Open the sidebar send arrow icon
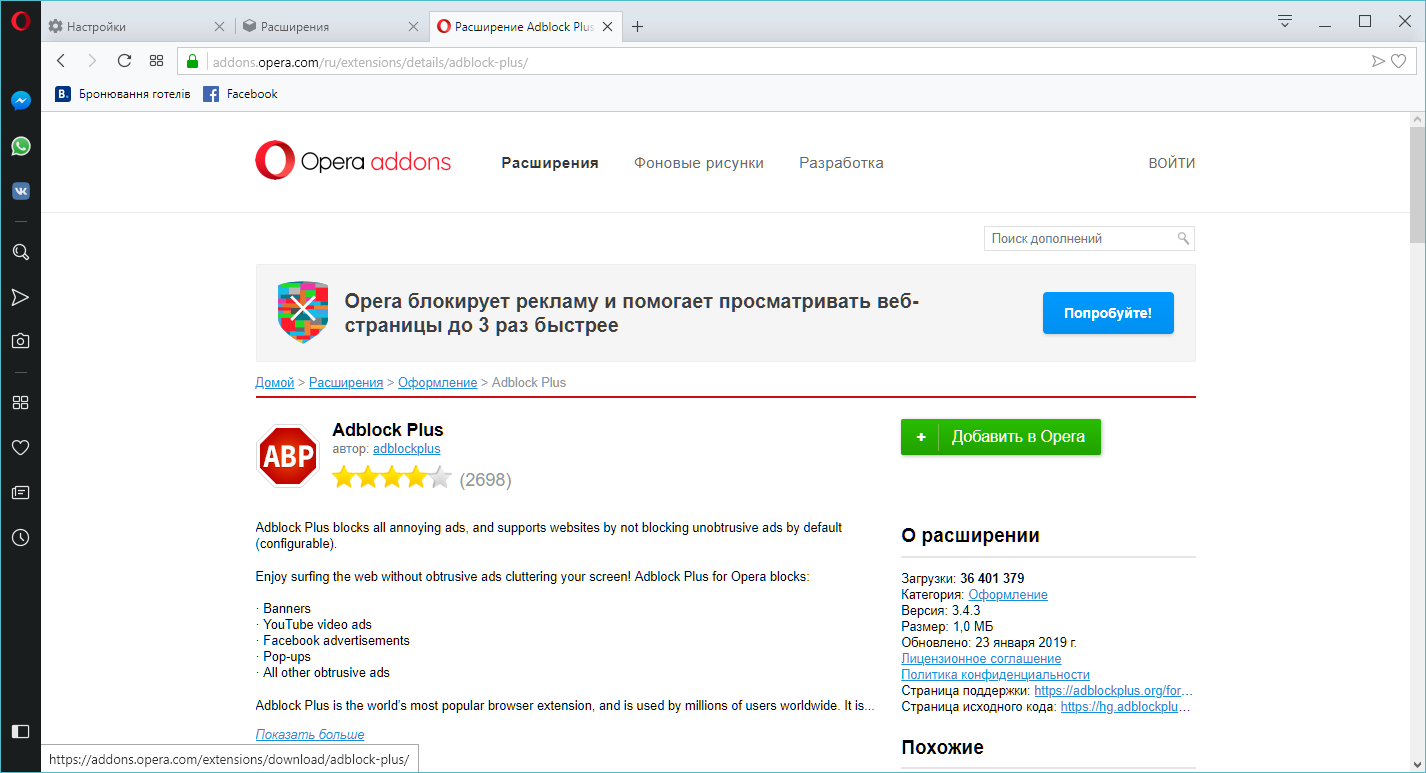 coord(20,297)
